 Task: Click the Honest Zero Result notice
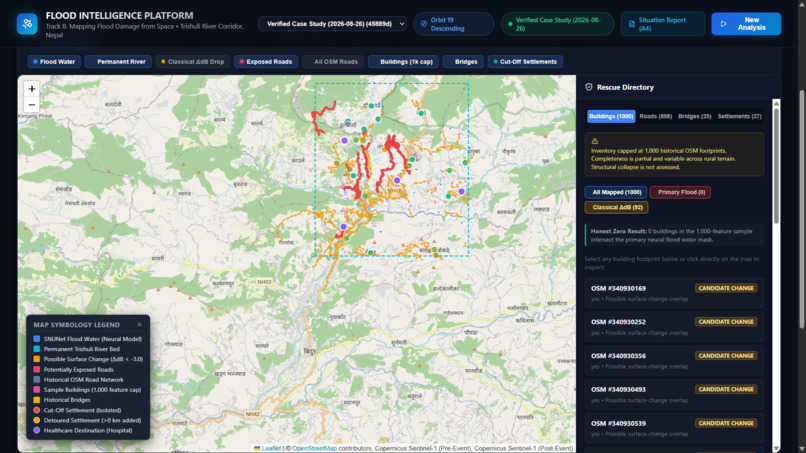tap(674, 235)
